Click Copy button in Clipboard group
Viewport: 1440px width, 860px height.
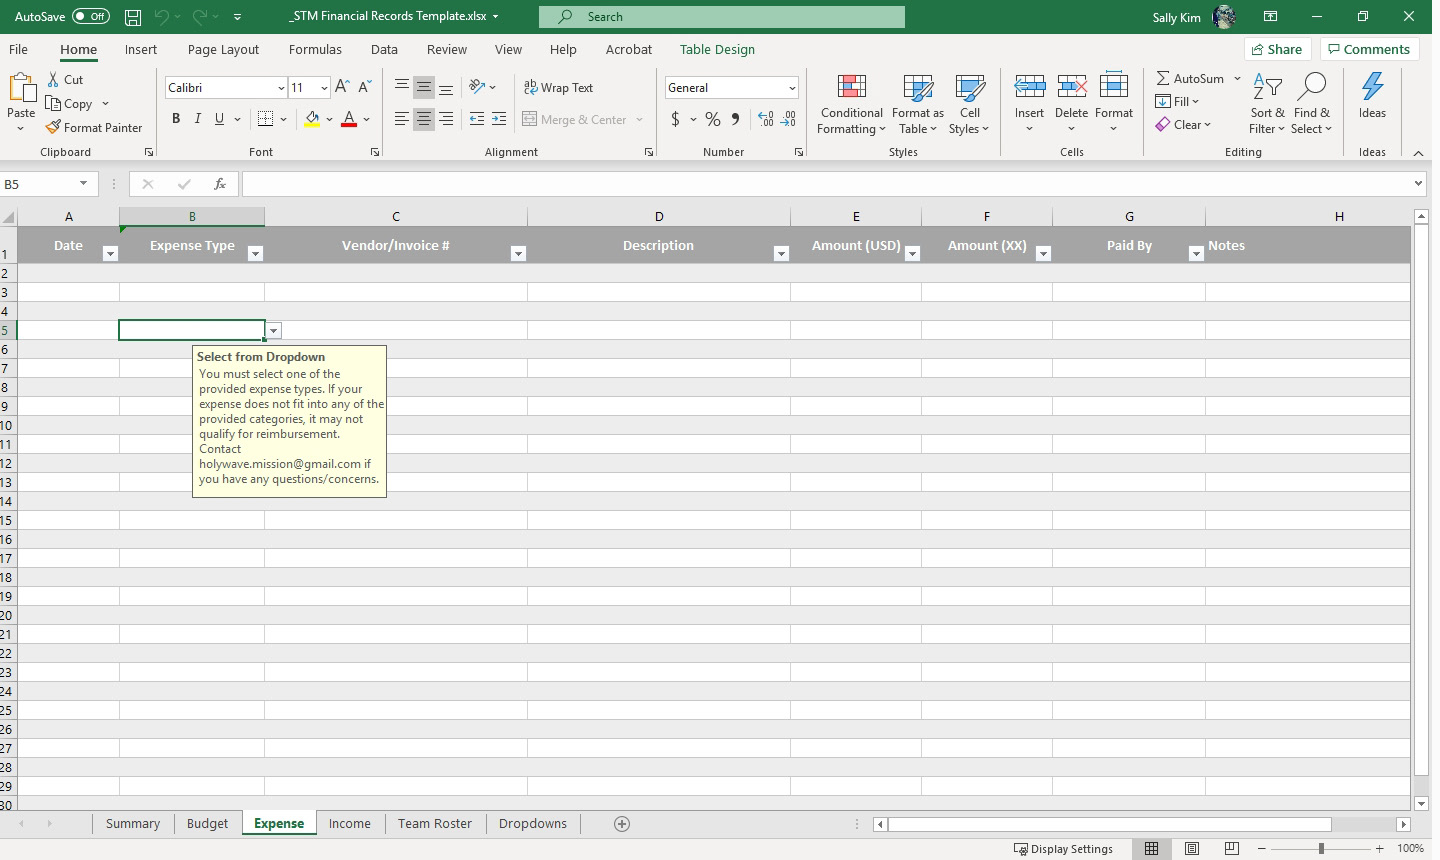[x=69, y=103]
